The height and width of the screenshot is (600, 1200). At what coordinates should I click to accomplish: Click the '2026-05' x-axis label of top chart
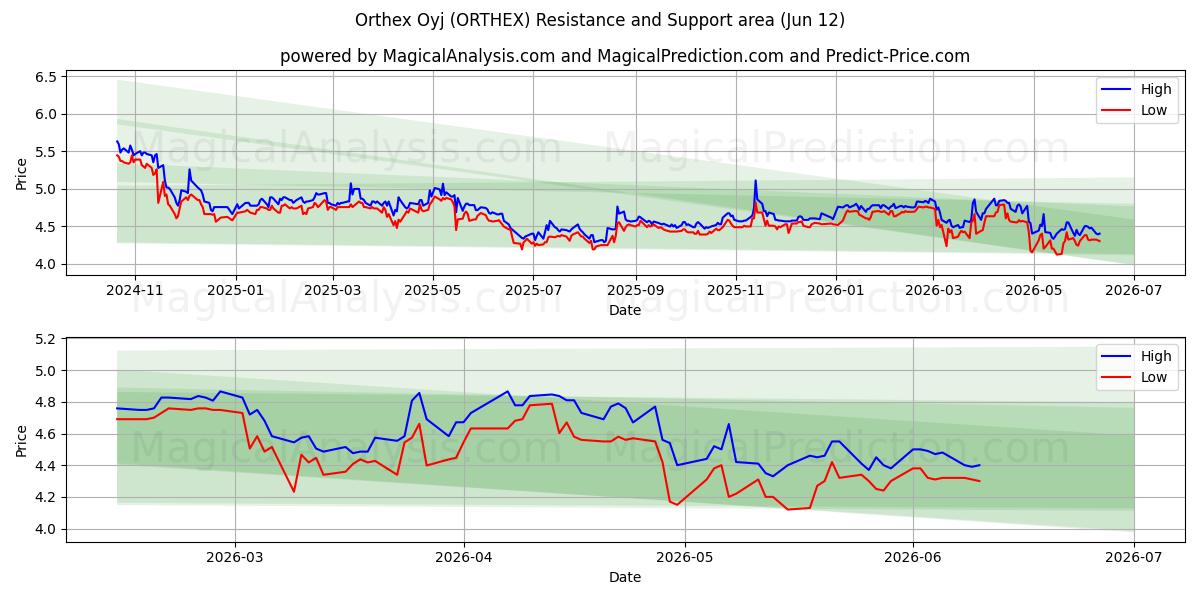pyautogui.click(x=1034, y=292)
